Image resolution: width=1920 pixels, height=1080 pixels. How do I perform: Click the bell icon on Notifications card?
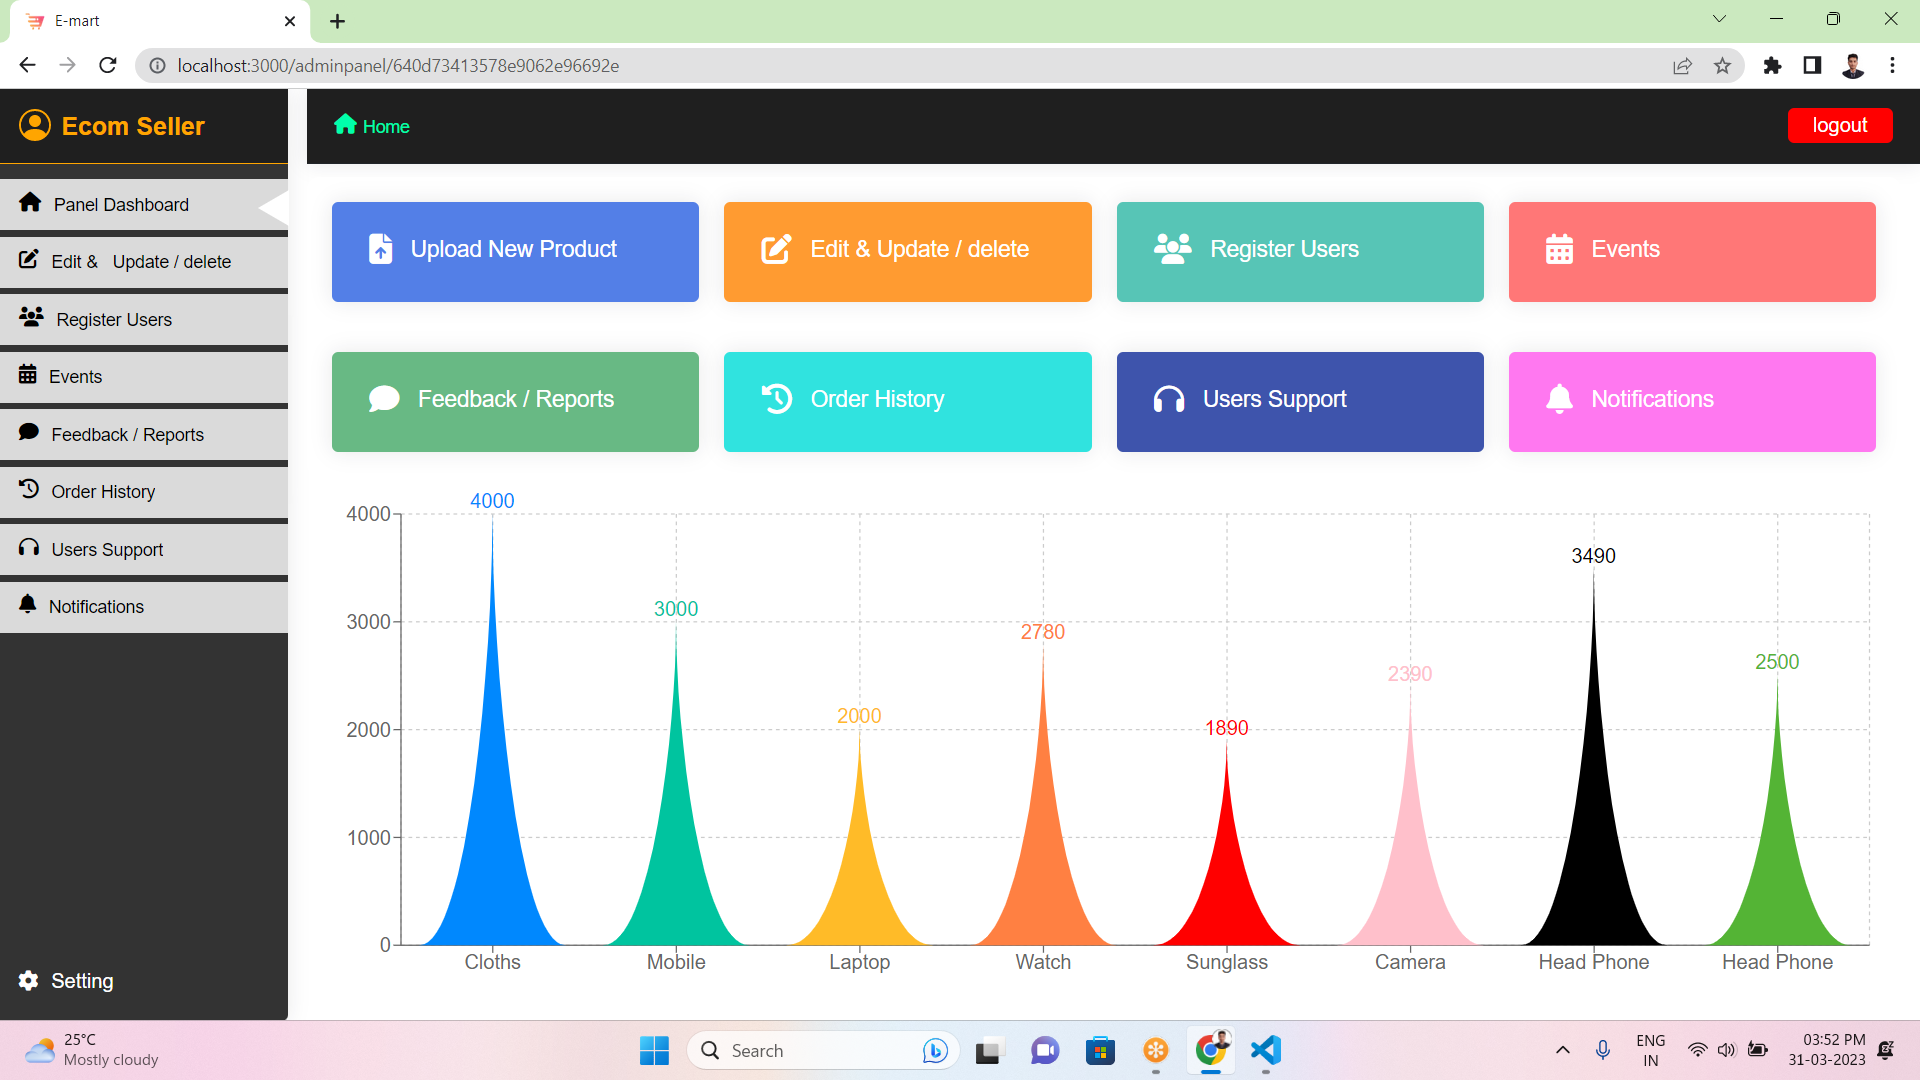click(1559, 399)
